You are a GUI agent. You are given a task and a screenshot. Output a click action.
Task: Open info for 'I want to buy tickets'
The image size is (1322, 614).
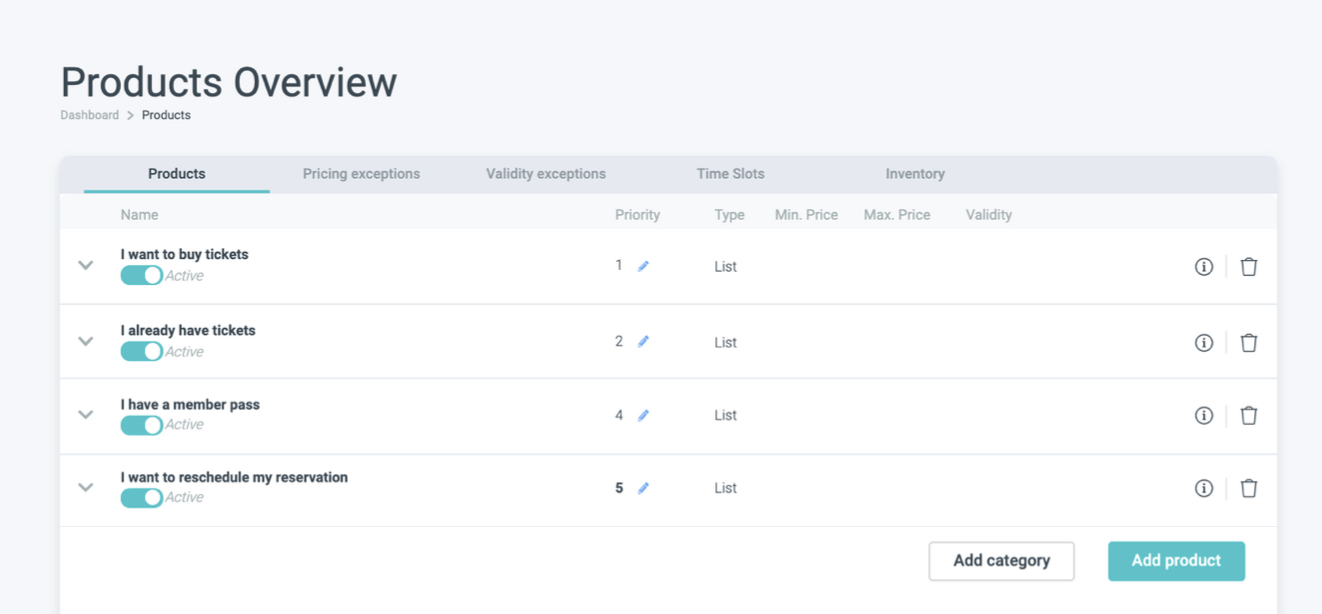(x=1204, y=267)
